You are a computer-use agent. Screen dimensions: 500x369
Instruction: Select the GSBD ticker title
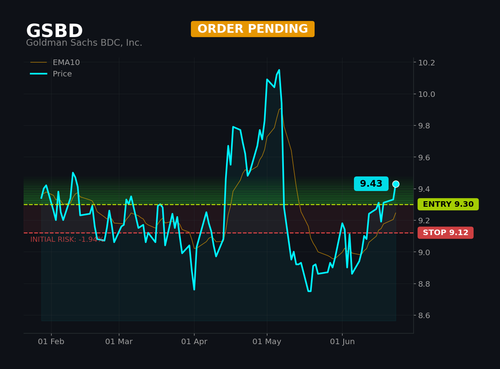coord(54,31)
